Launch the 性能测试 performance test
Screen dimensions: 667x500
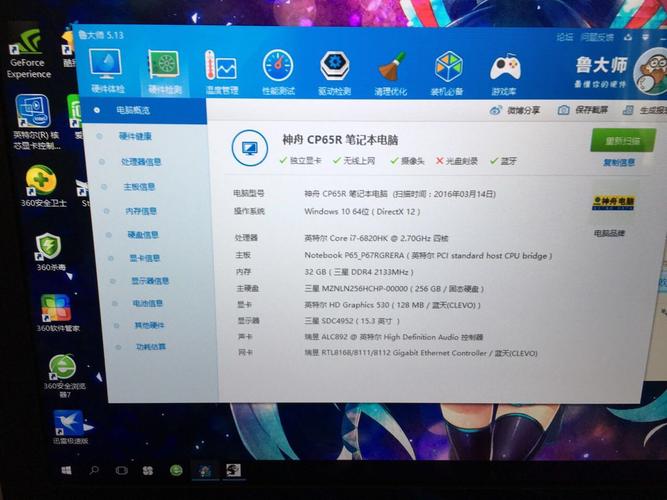coord(278,72)
